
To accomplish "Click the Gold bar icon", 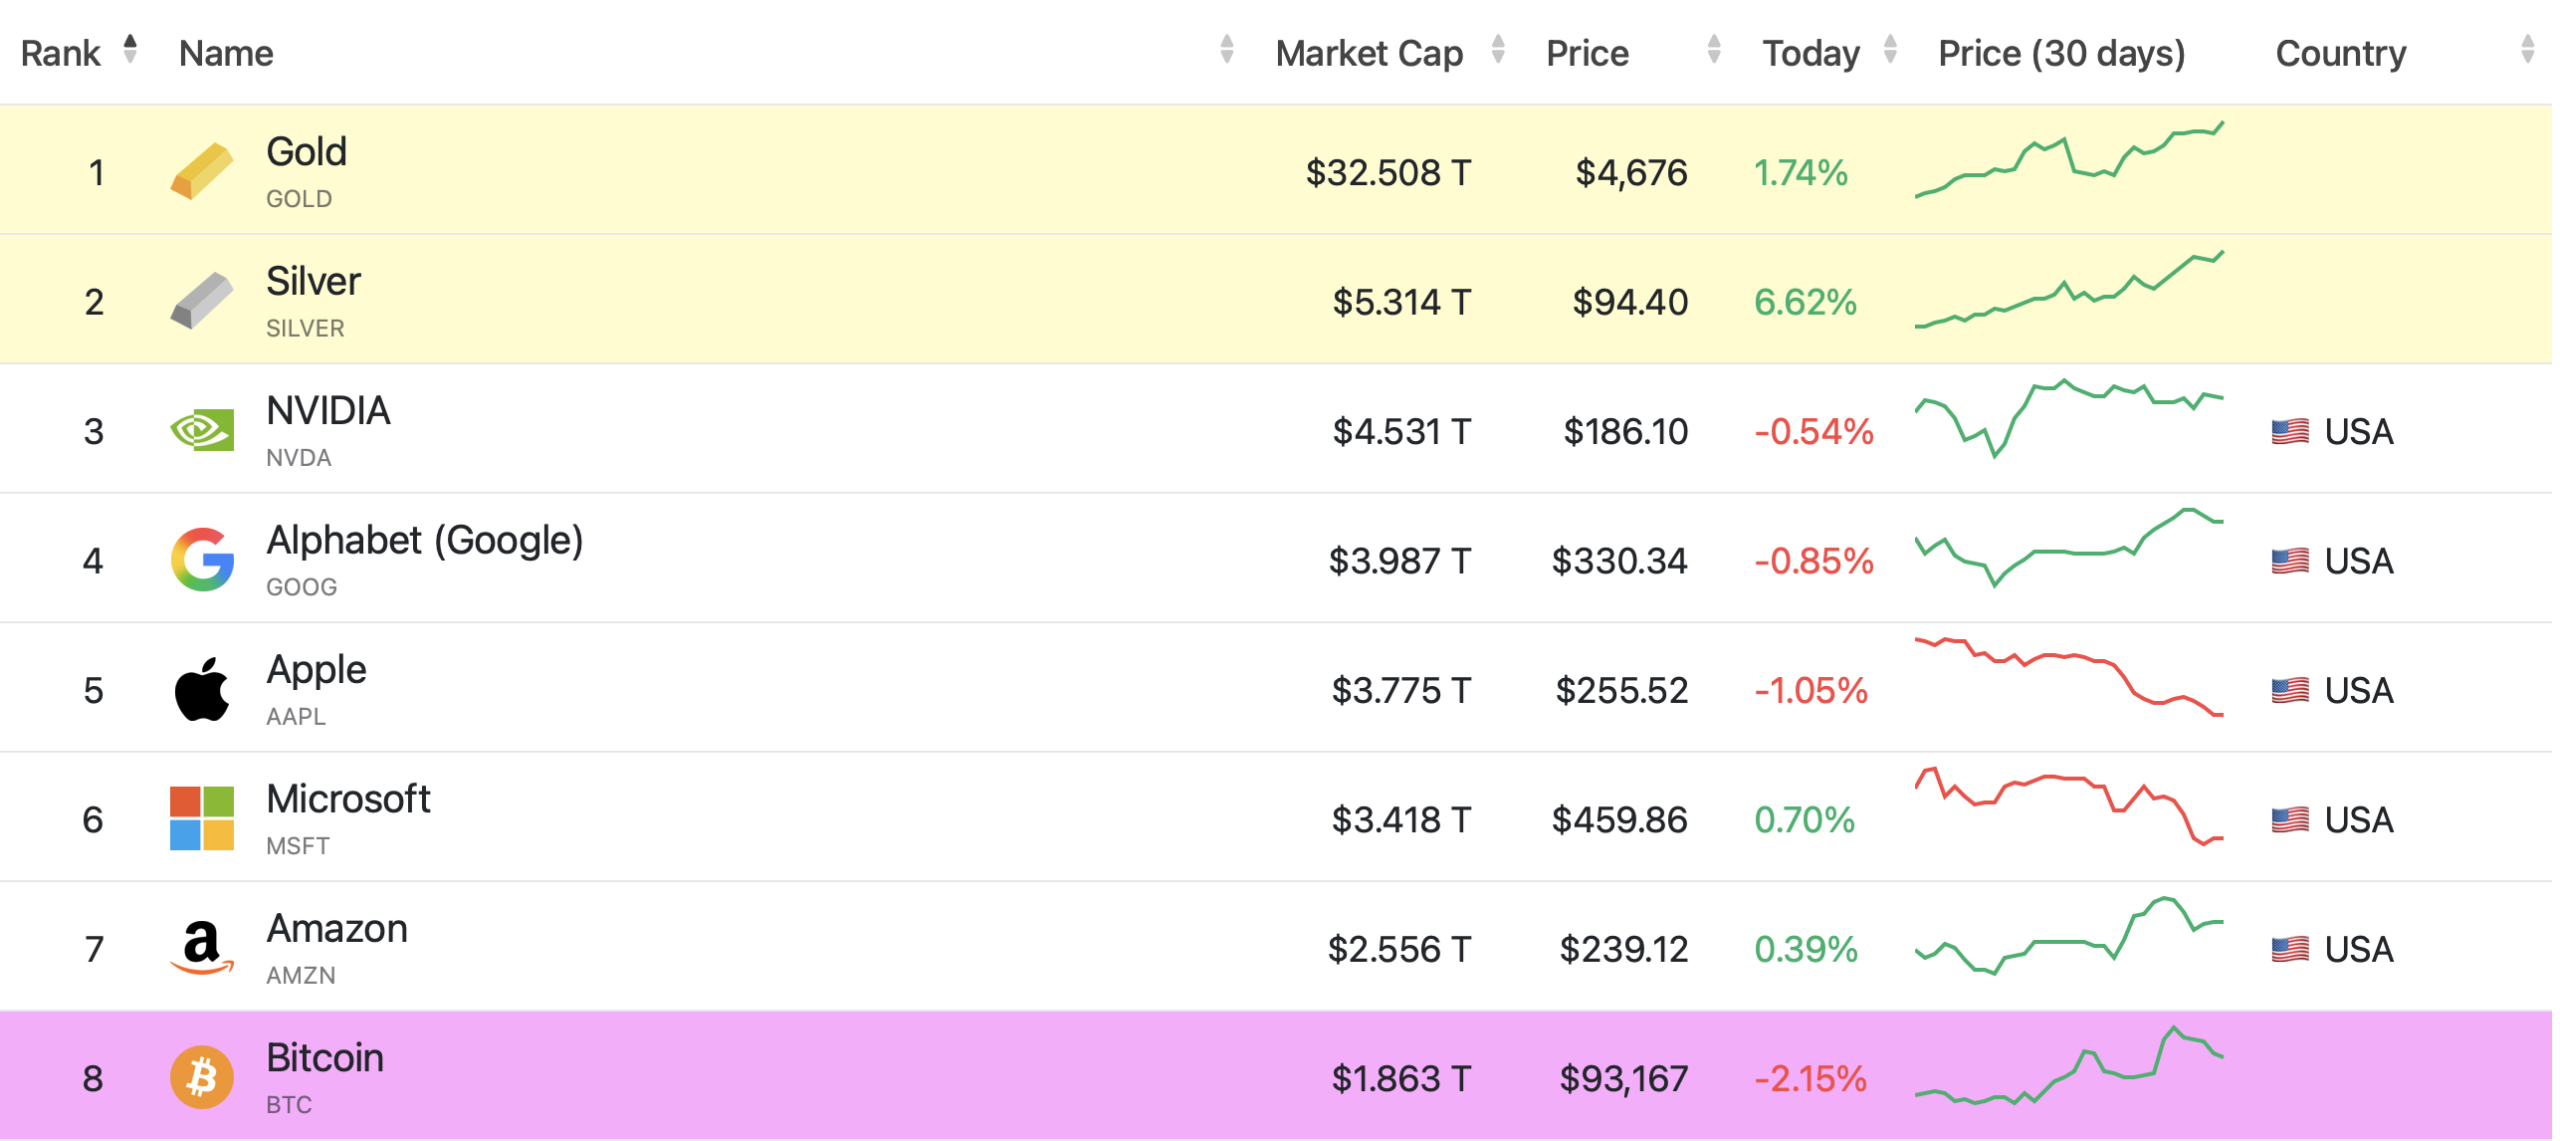I will pos(200,170).
